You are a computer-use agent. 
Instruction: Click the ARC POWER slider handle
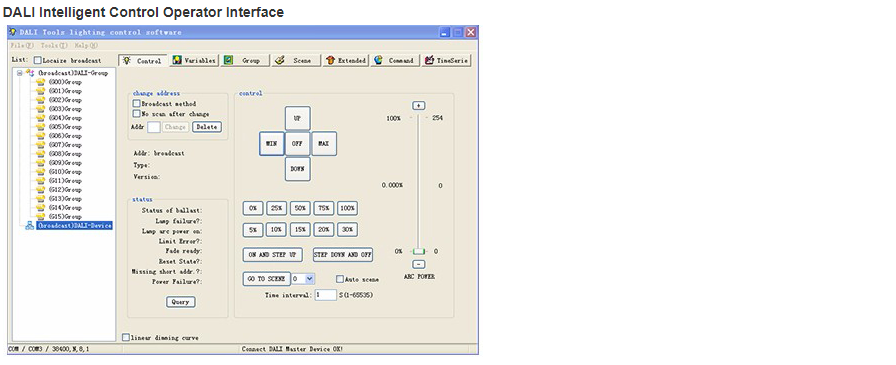(x=419, y=251)
